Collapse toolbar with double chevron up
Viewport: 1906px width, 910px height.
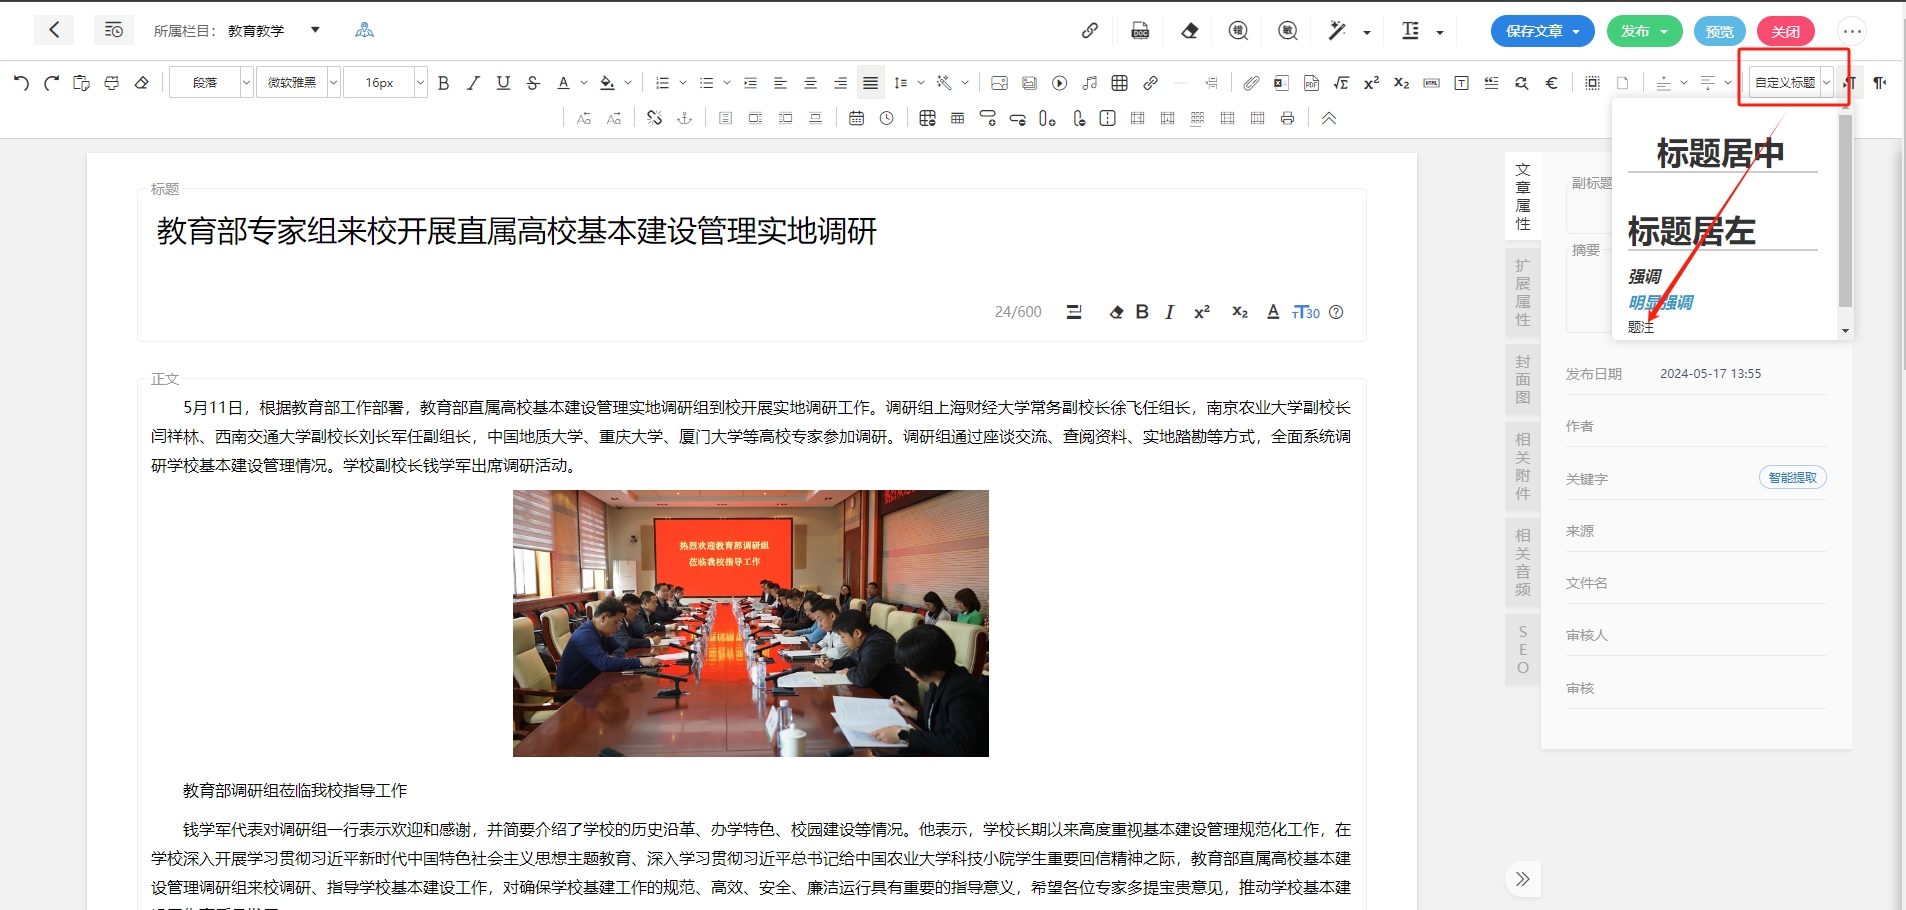pyautogui.click(x=1328, y=118)
